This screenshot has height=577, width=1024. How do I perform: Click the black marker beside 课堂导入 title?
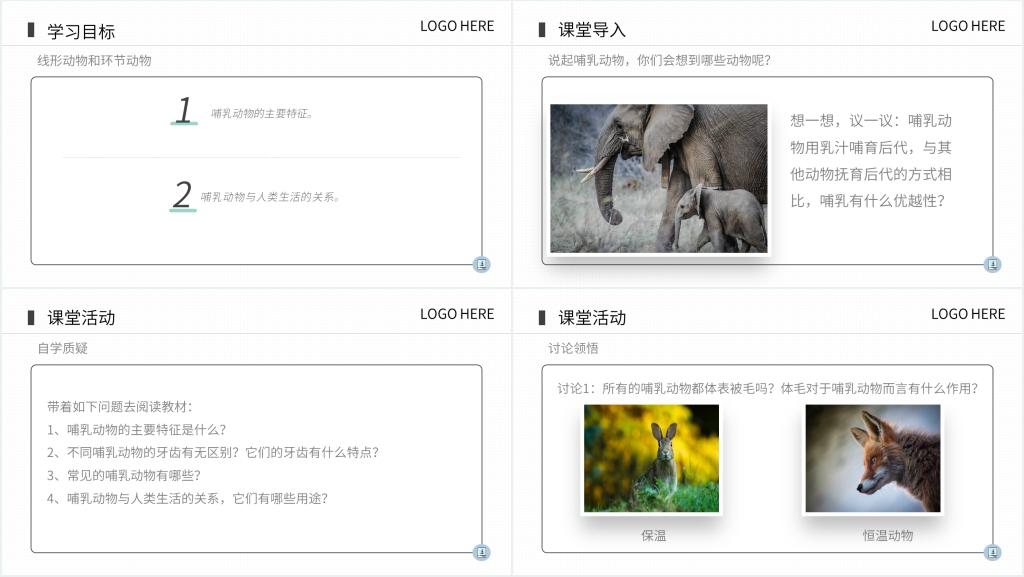coord(542,30)
